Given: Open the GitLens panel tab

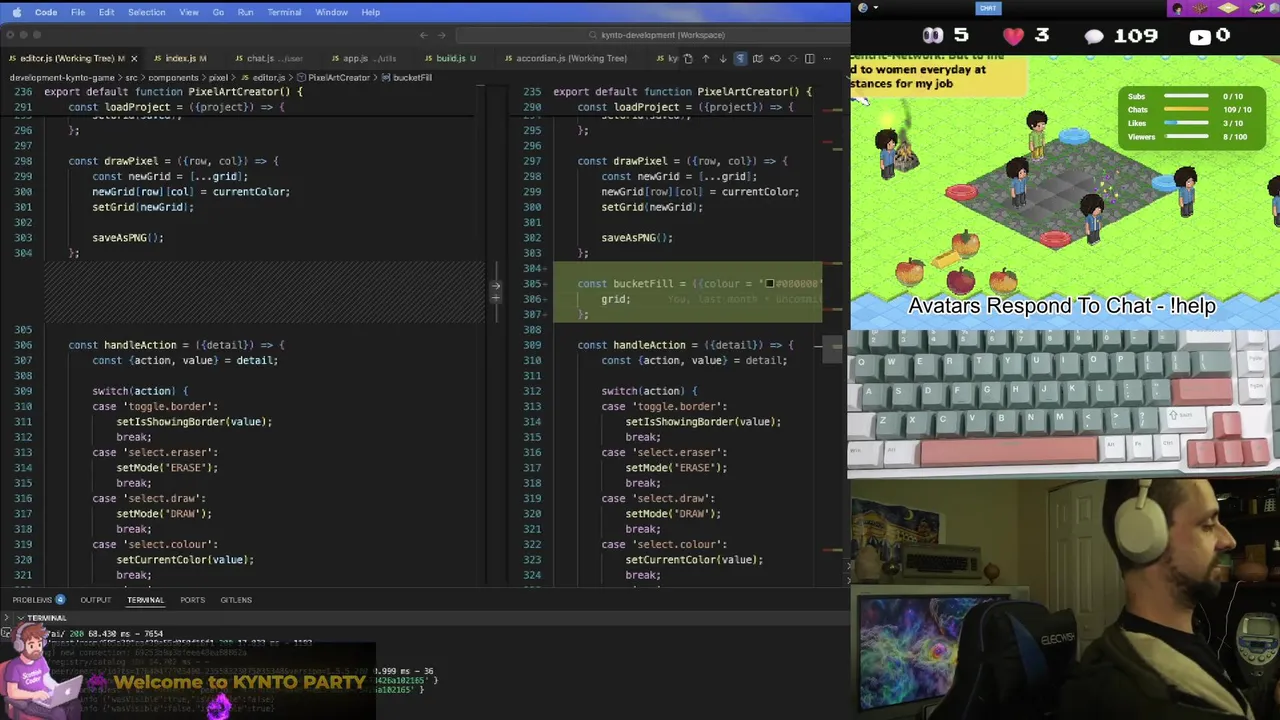Looking at the screenshot, I should pyautogui.click(x=236, y=600).
